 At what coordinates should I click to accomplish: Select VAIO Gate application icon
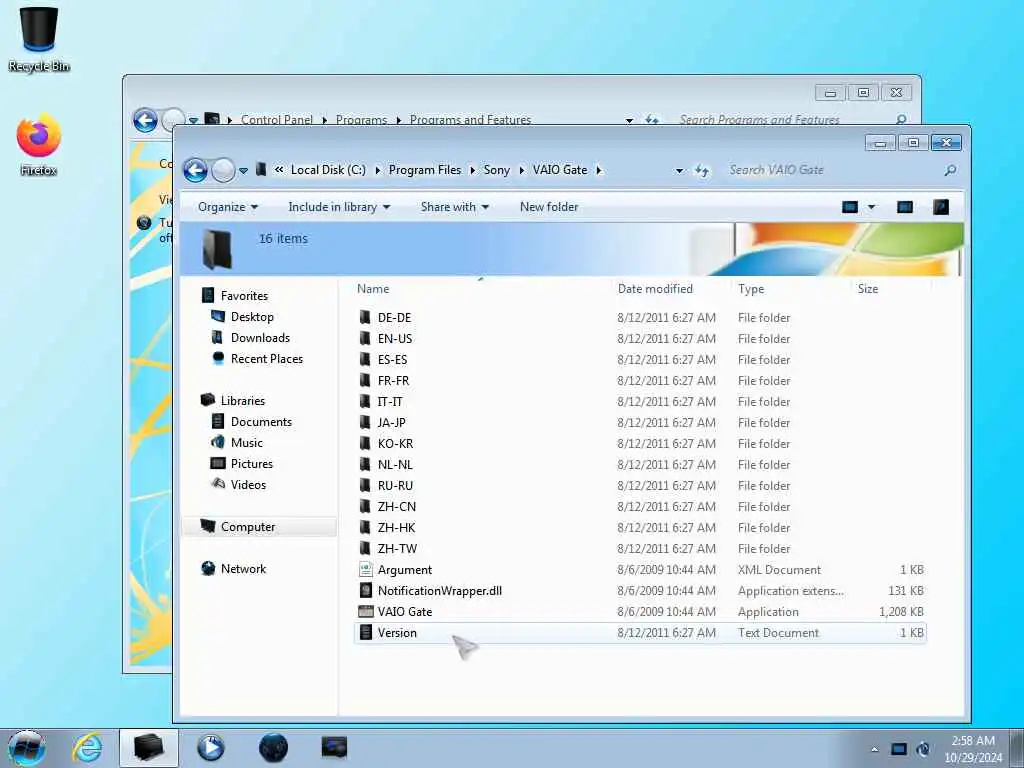(x=366, y=612)
